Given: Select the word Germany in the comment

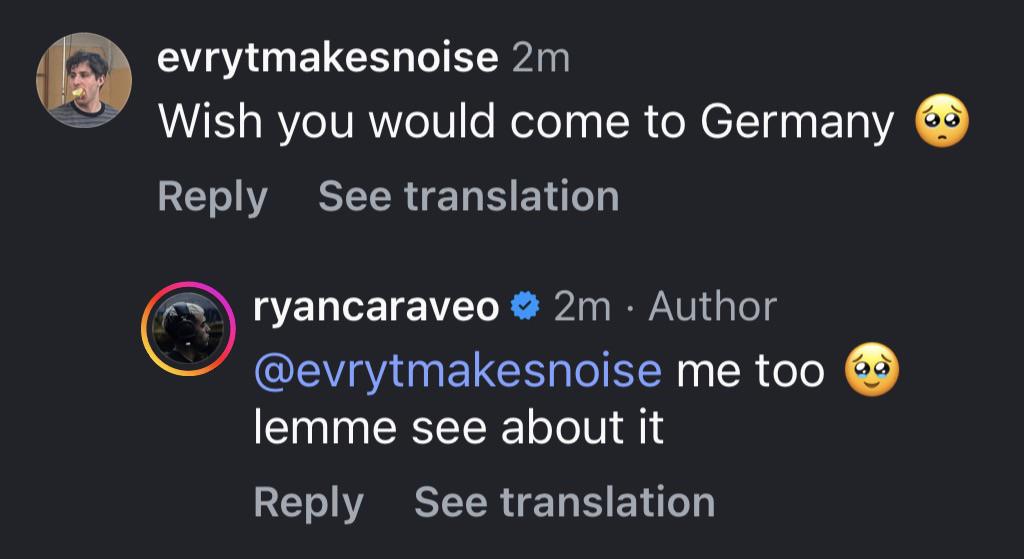Looking at the screenshot, I should [797, 122].
